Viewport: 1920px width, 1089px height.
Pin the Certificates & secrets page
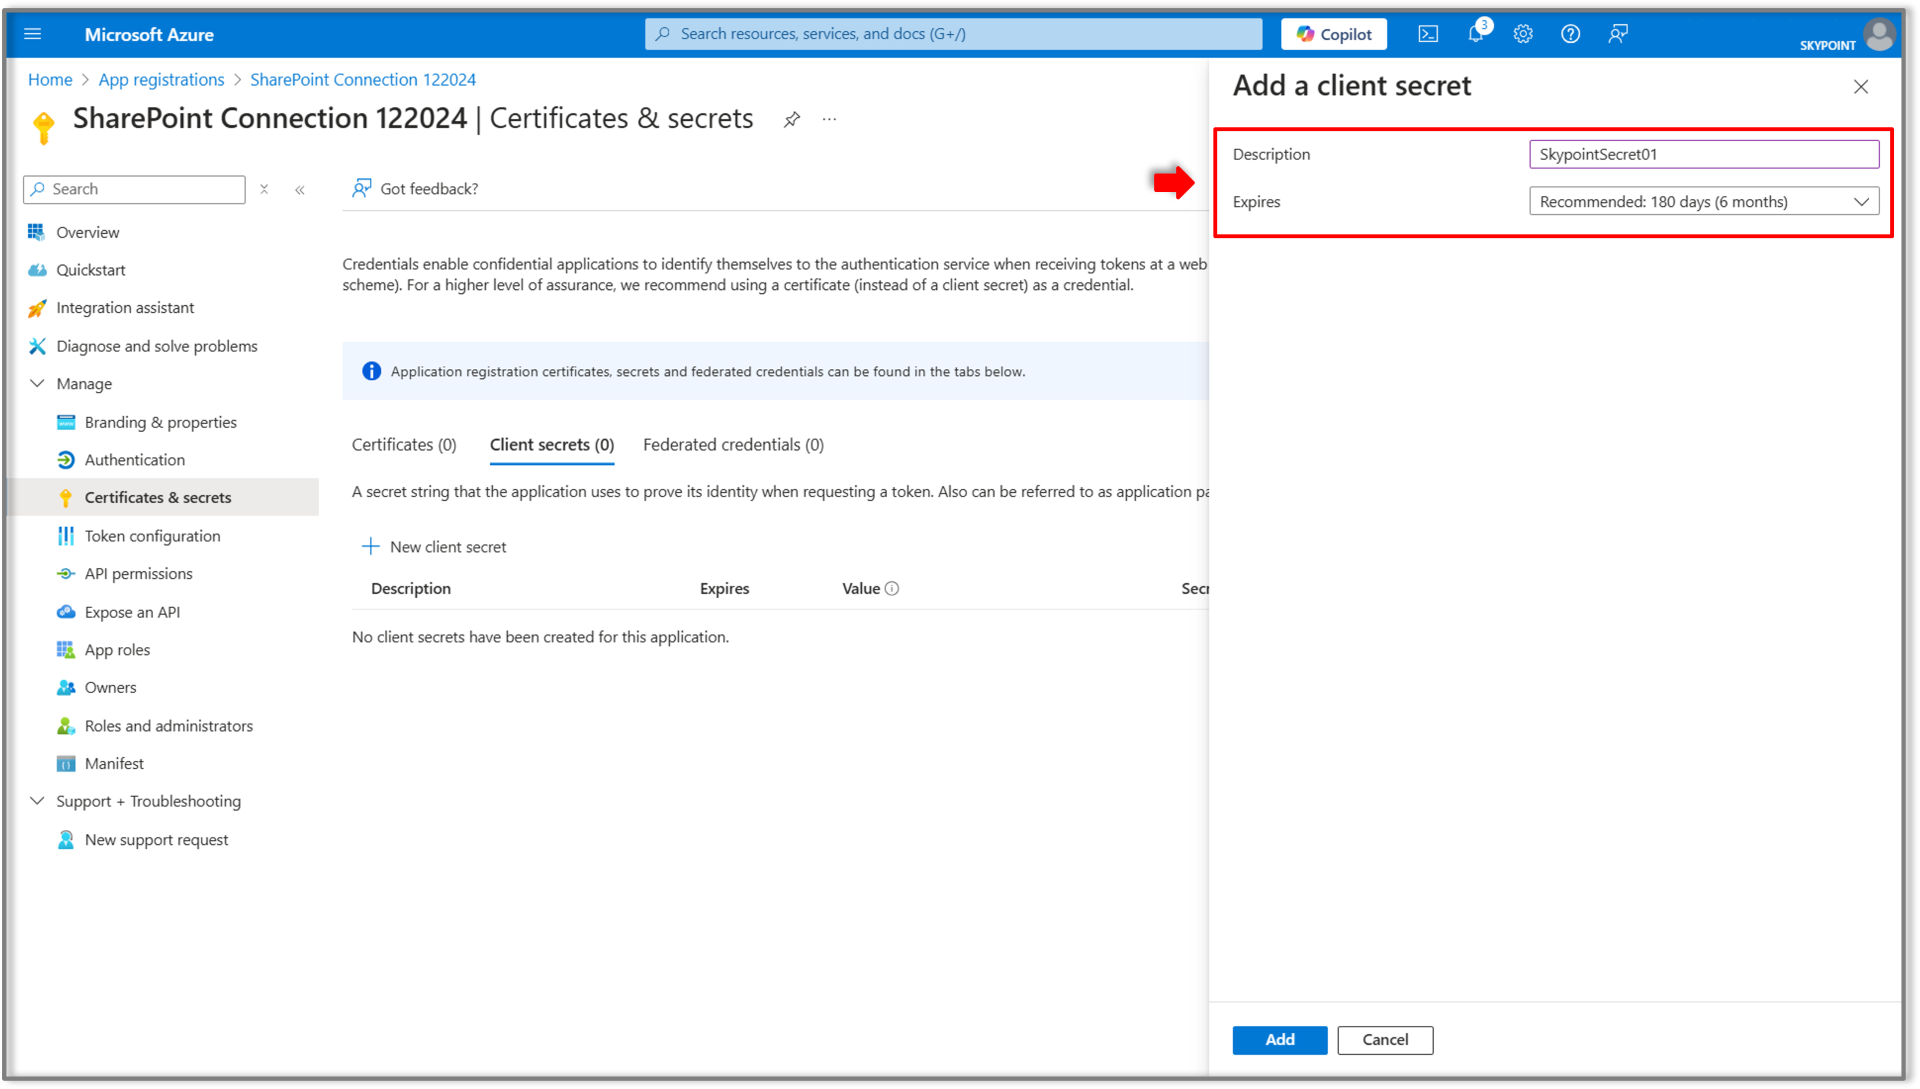click(x=791, y=118)
